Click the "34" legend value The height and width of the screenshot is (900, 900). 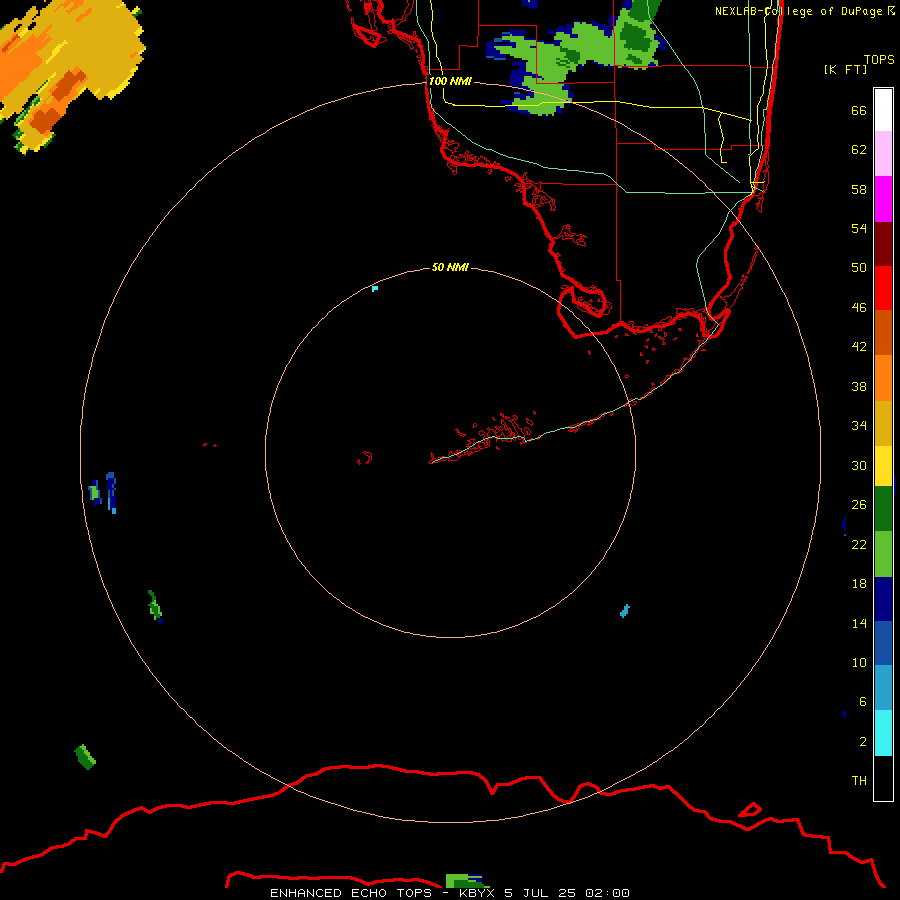pyautogui.click(x=859, y=425)
